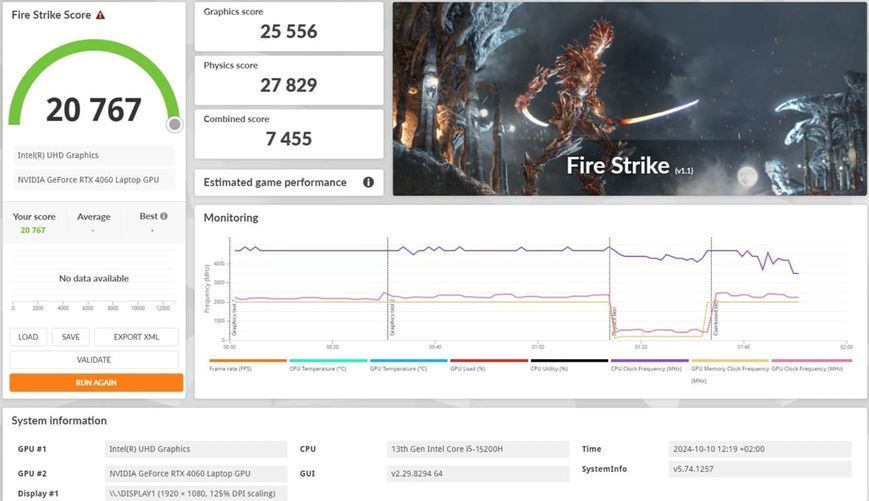869x501 pixels.
Task: Click the Time value 2024-10-10 12:19
Action: [x=760, y=449]
